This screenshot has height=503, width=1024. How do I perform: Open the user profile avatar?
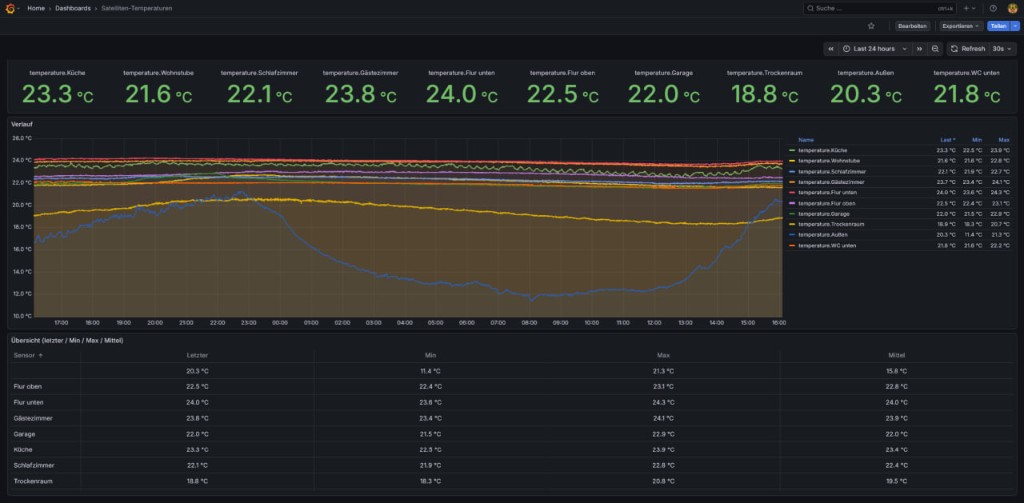(1012, 8)
